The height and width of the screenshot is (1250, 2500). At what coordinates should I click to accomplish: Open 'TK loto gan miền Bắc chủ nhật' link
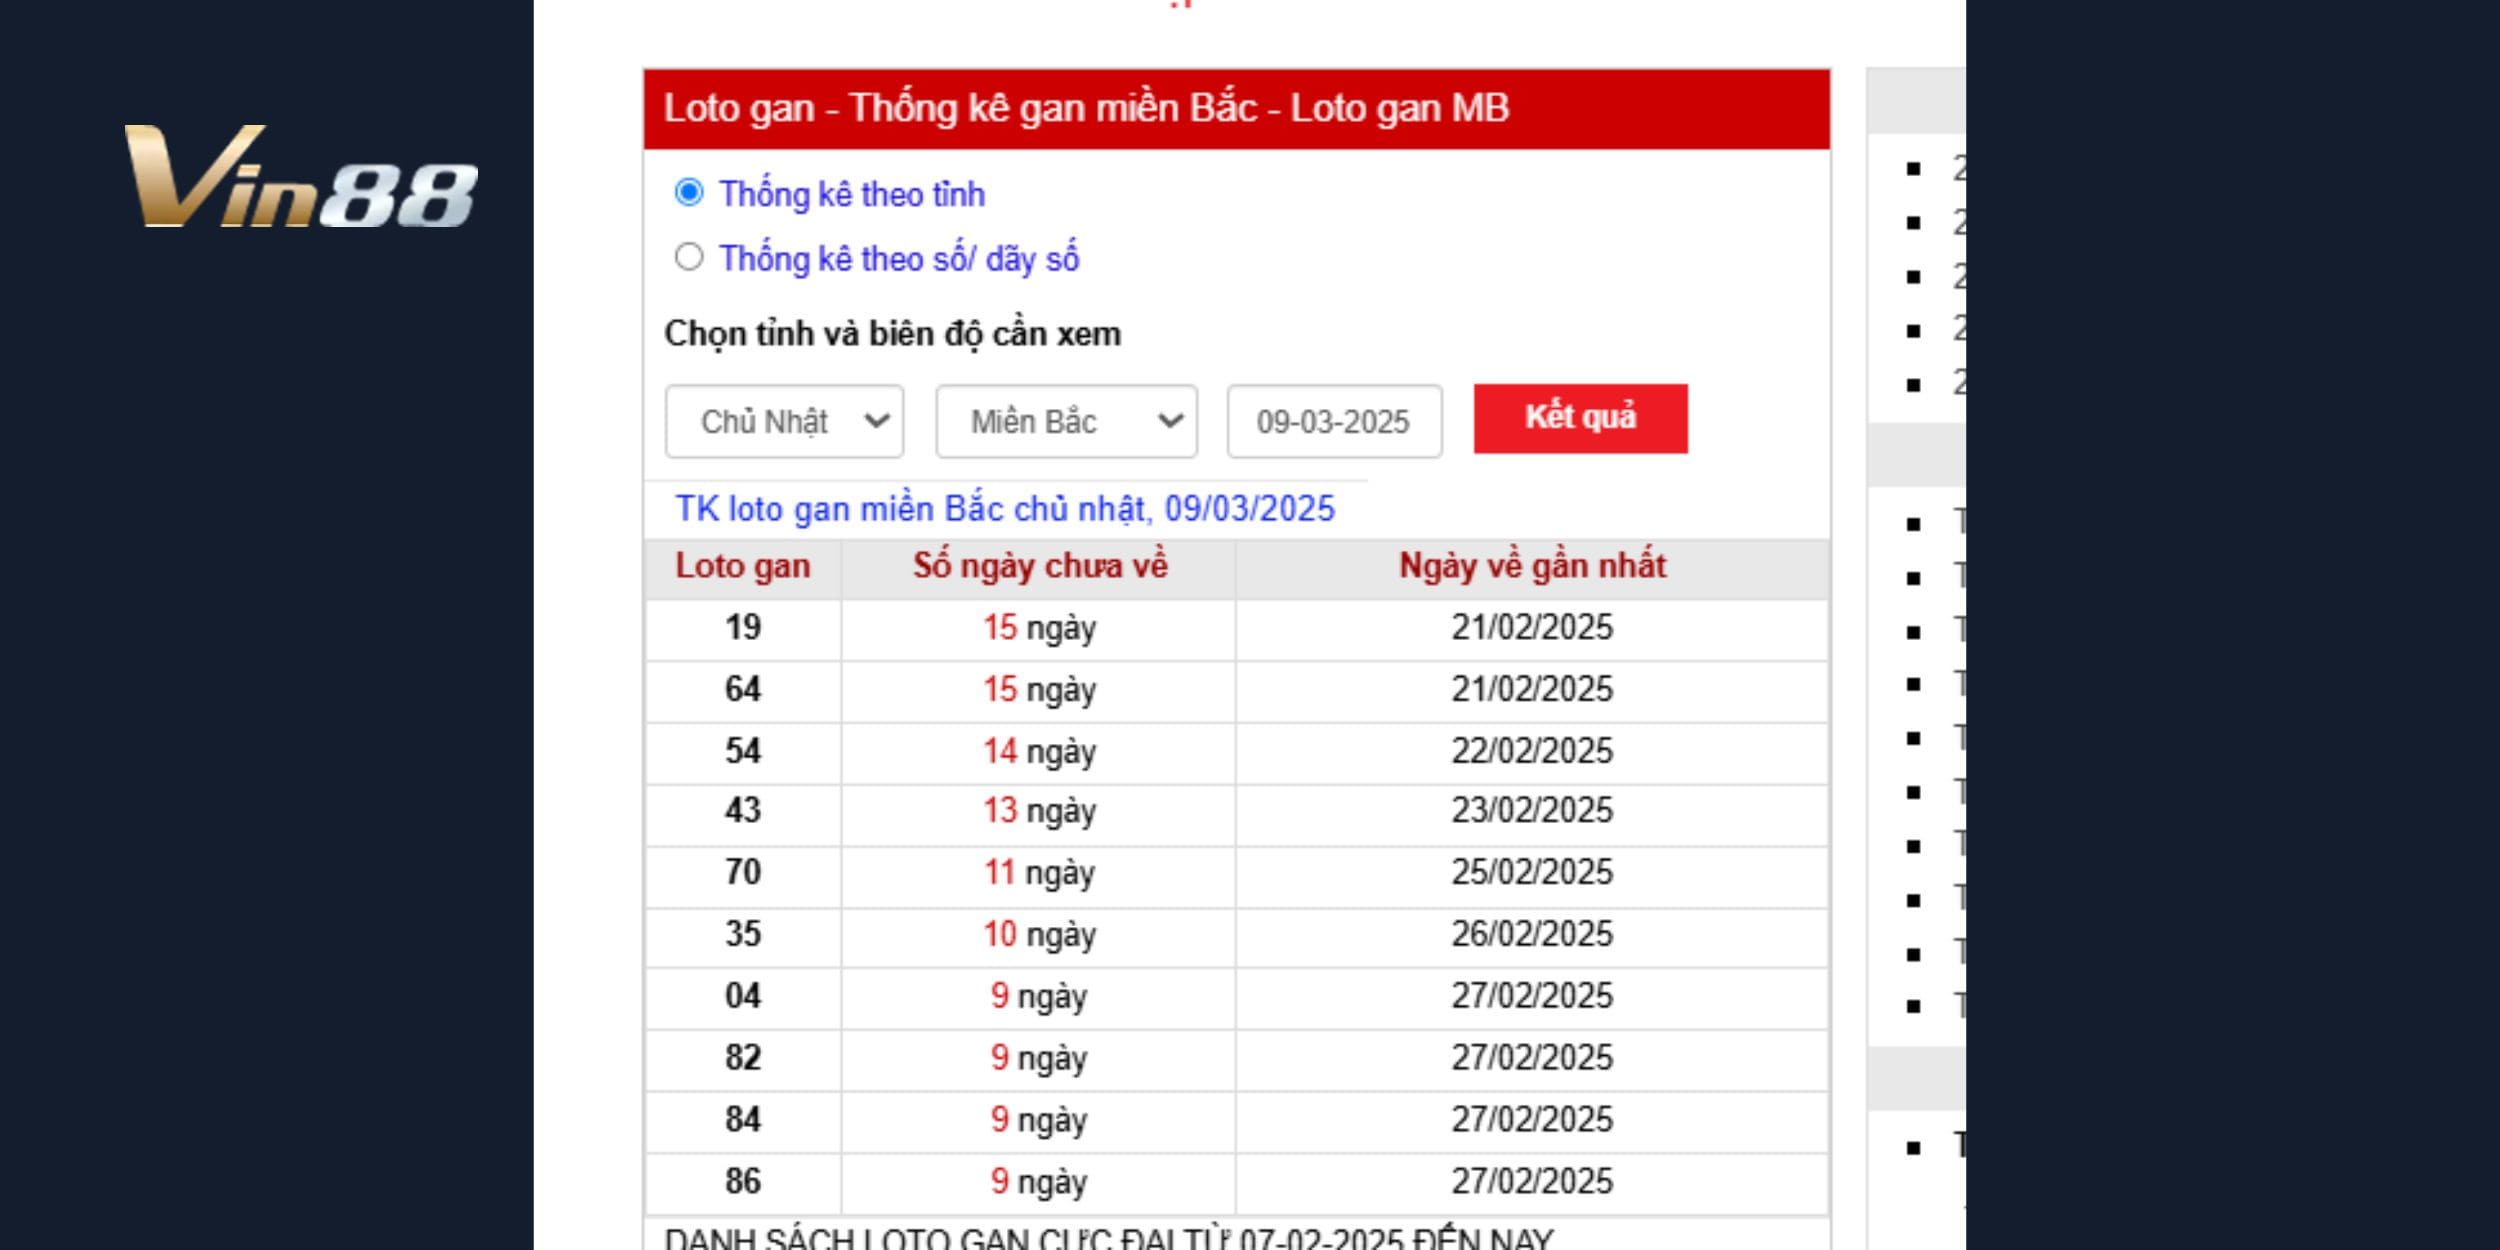pos(1005,509)
